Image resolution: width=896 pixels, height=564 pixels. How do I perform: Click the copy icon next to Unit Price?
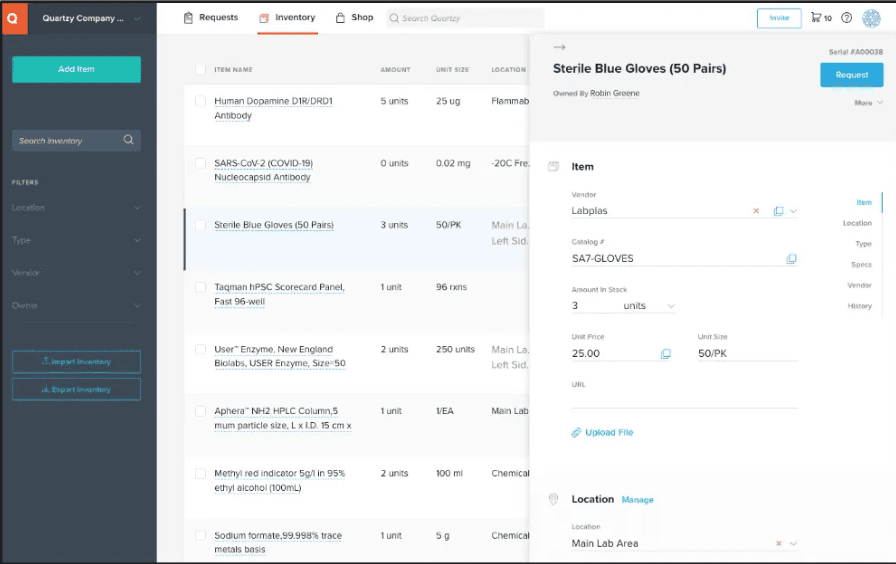(666, 354)
